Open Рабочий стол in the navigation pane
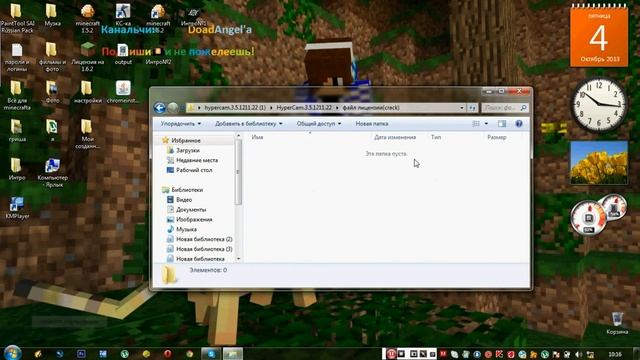 coord(194,170)
